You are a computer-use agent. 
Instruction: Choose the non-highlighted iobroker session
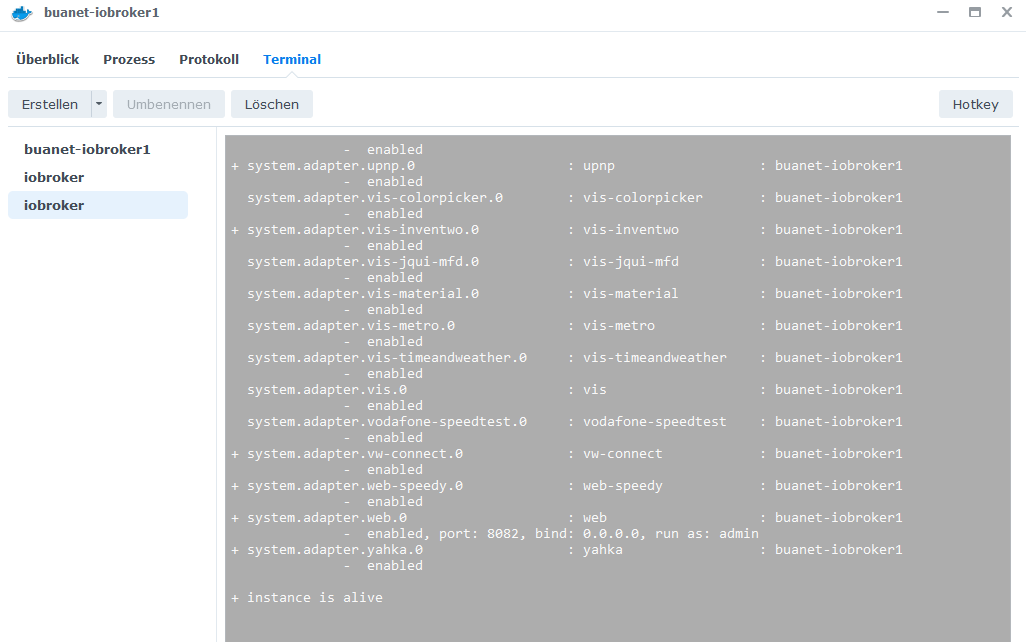click(54, 177)
